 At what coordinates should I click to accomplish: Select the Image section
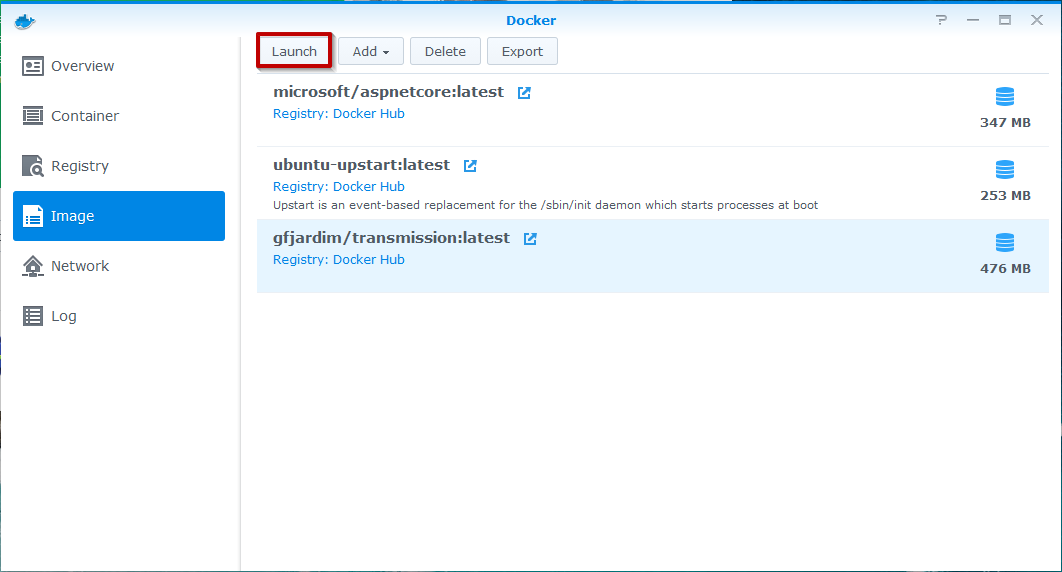tap(119, 216)
